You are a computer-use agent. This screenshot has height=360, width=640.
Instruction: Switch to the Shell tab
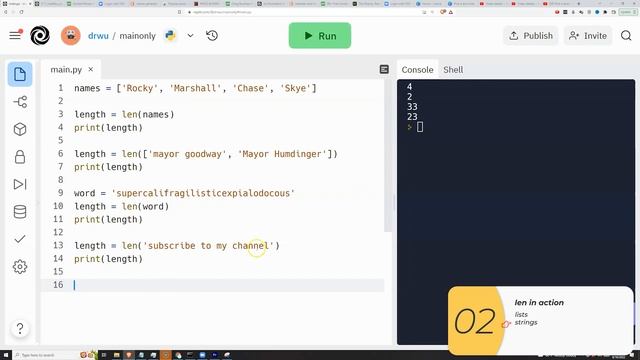click(x=453, y=70)
